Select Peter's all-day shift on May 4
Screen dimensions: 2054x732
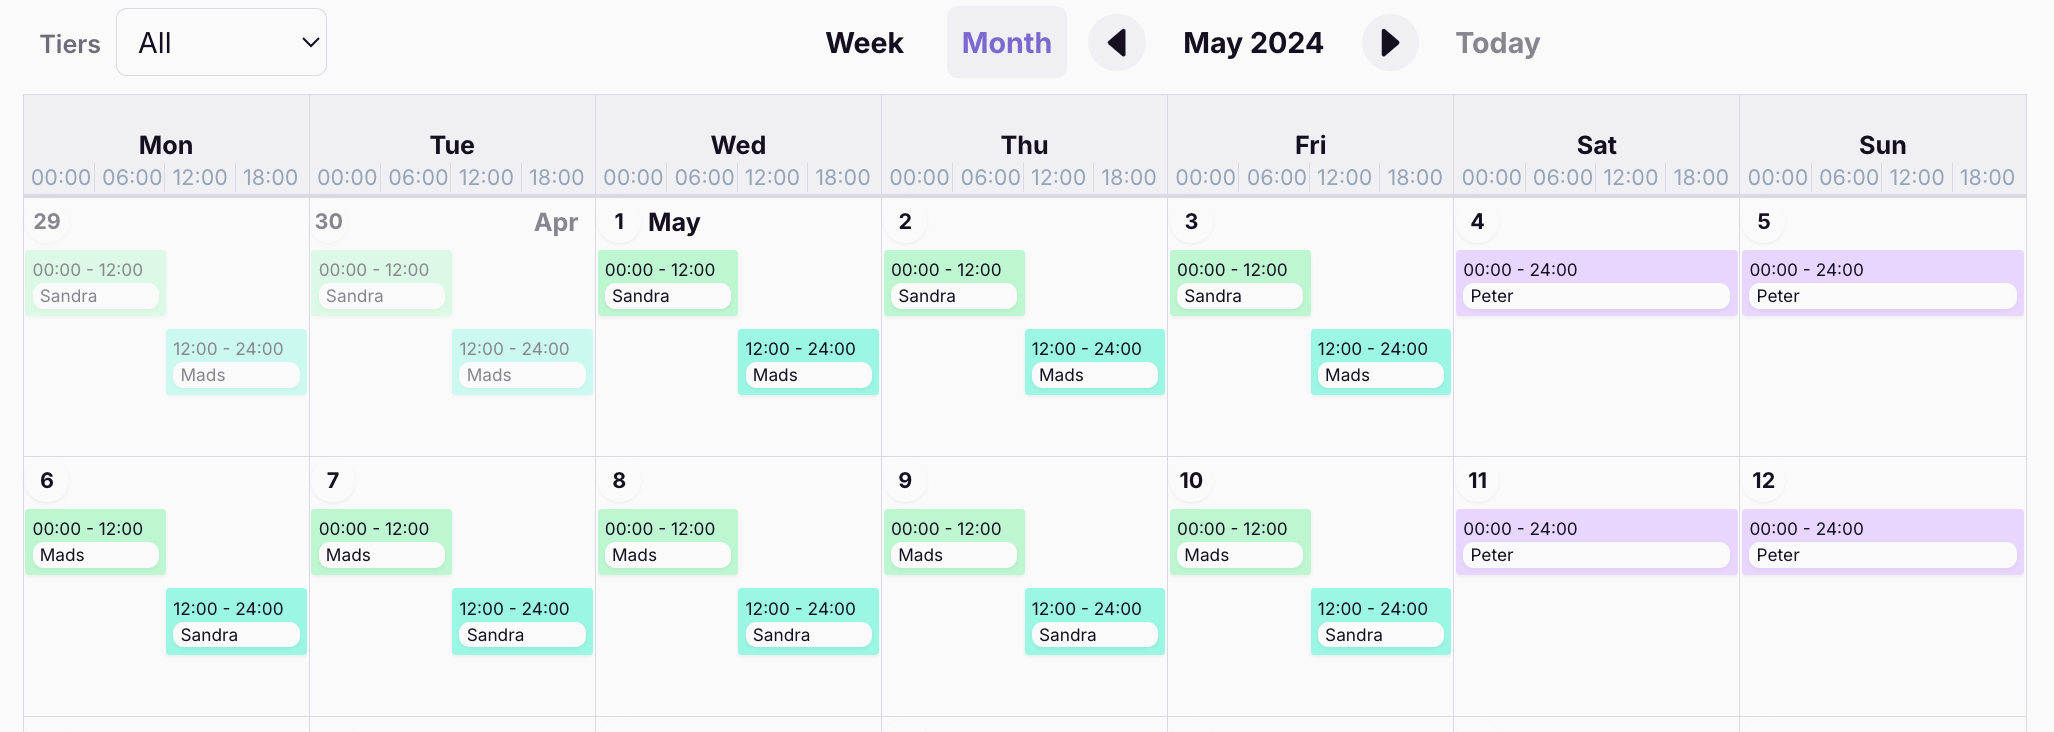coord(1595,283)
